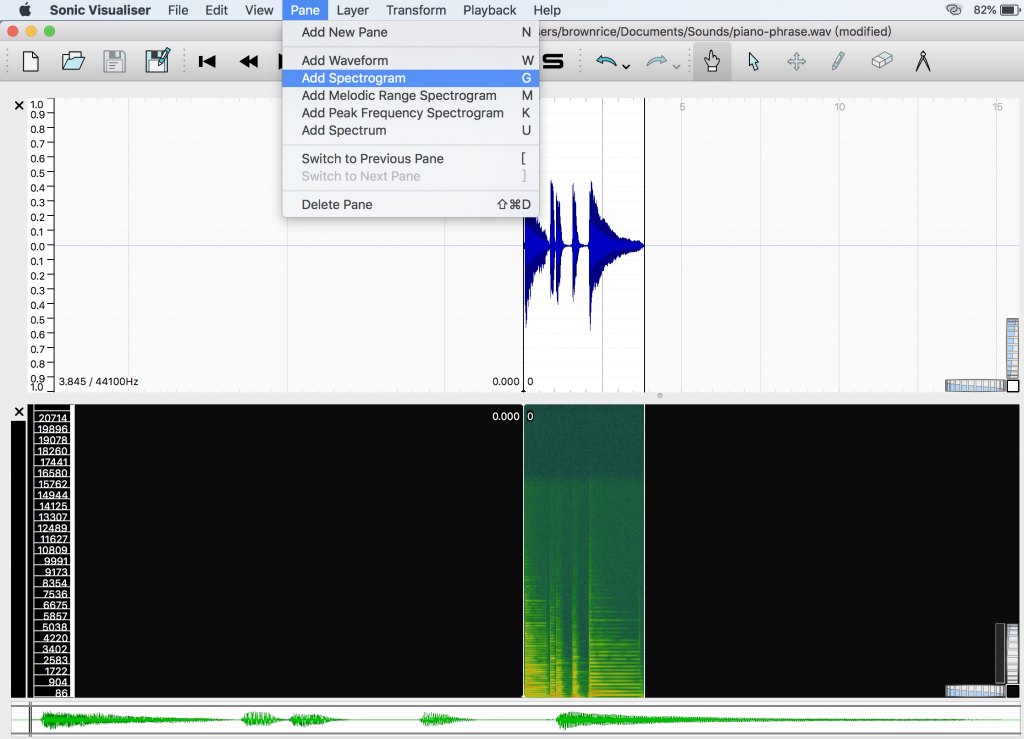Select the Navigate hand tool
Screen dimensions: 1024x739
712,62
